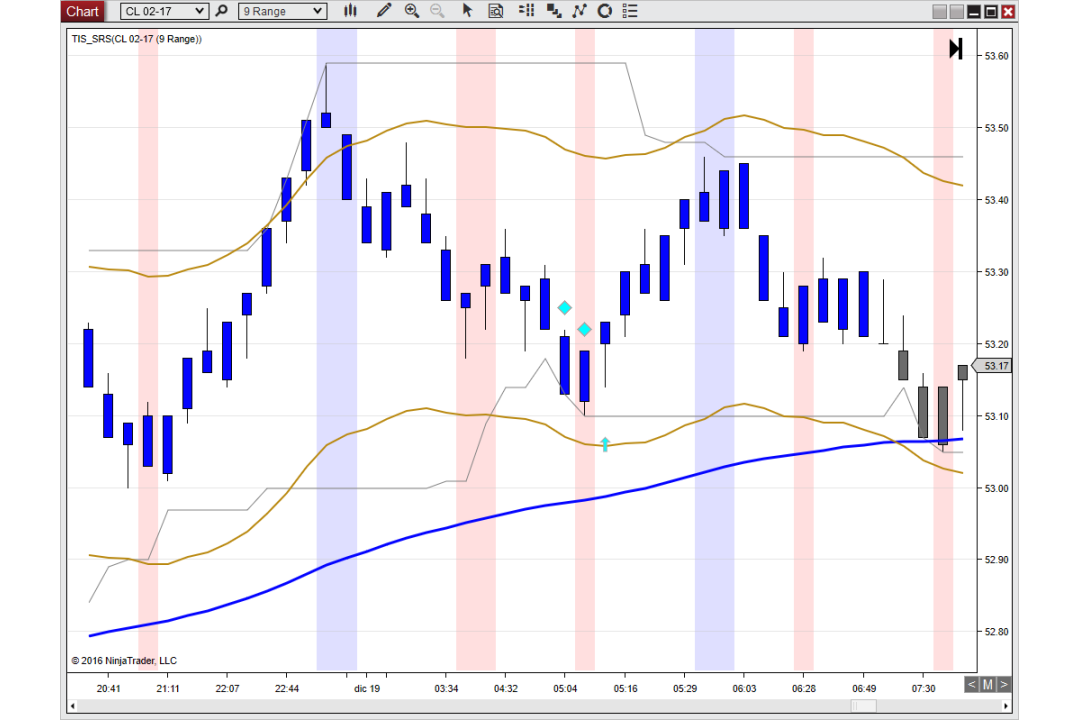The height and width of the screenshot is (720, 1080).
Task: Click horizontal scrollbar left arrow
Action: point(72,706)
